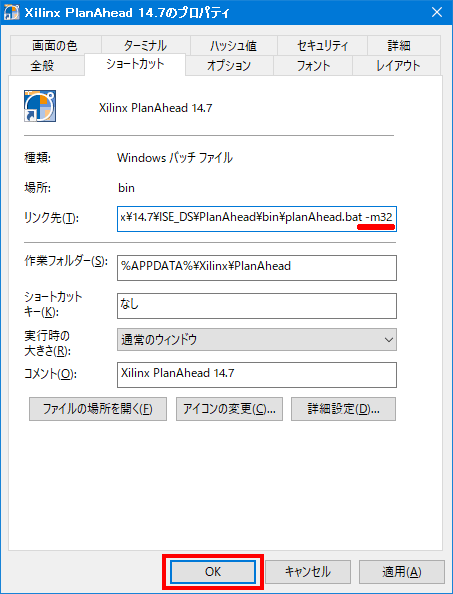Open the 詳細 tab
This screenshot has width=453, height=594.
point(404,46)
